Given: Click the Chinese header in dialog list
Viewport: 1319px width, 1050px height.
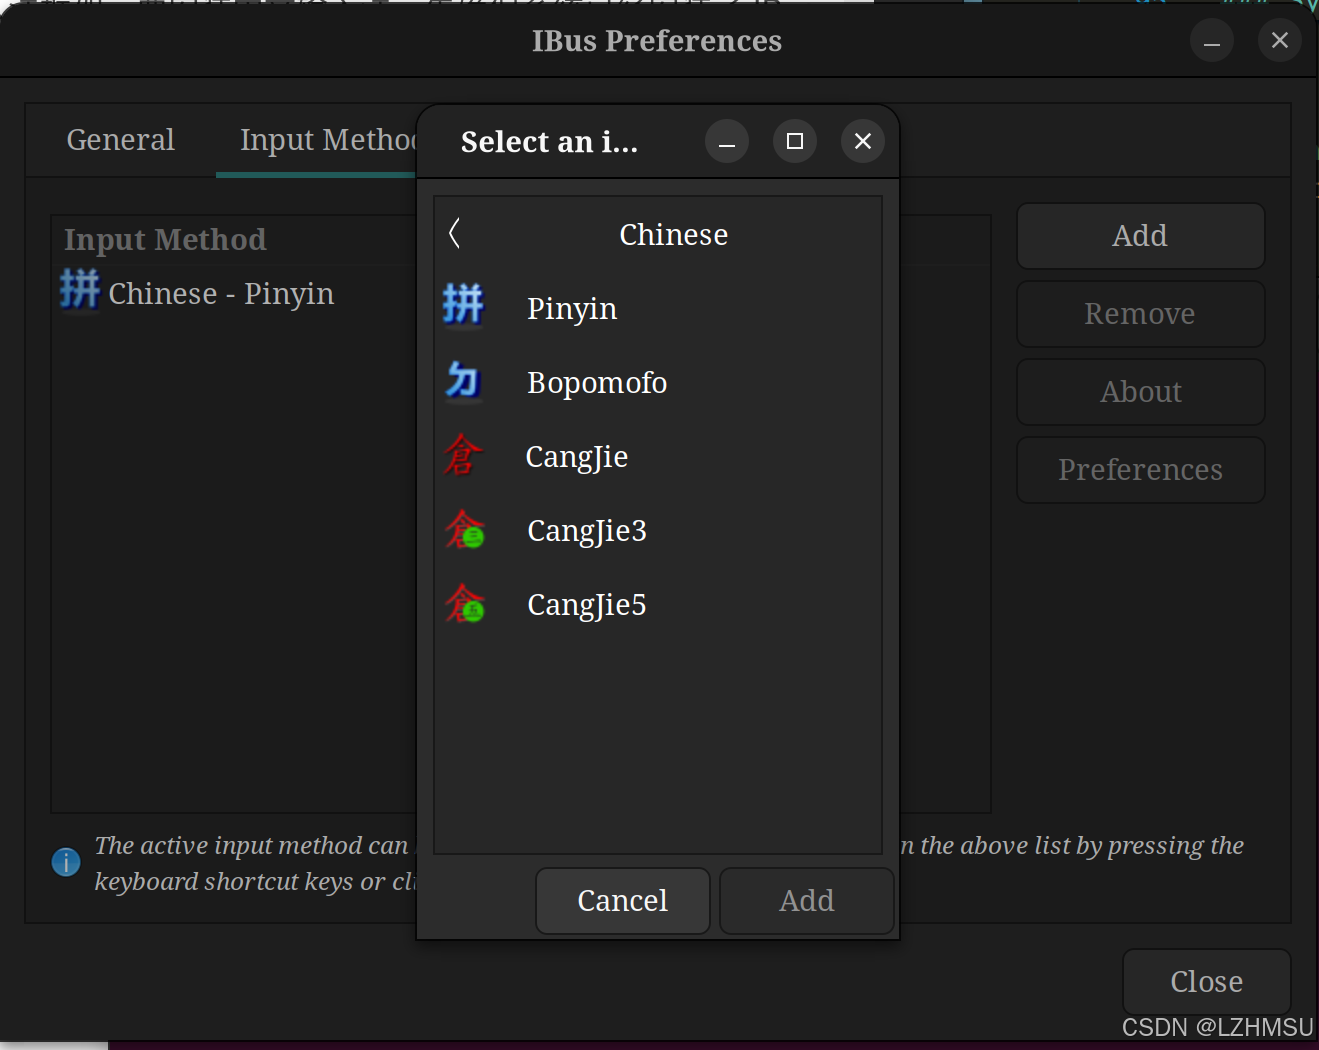Looking at the screenshot, I should pyautogui.click(x=673, y=234).
